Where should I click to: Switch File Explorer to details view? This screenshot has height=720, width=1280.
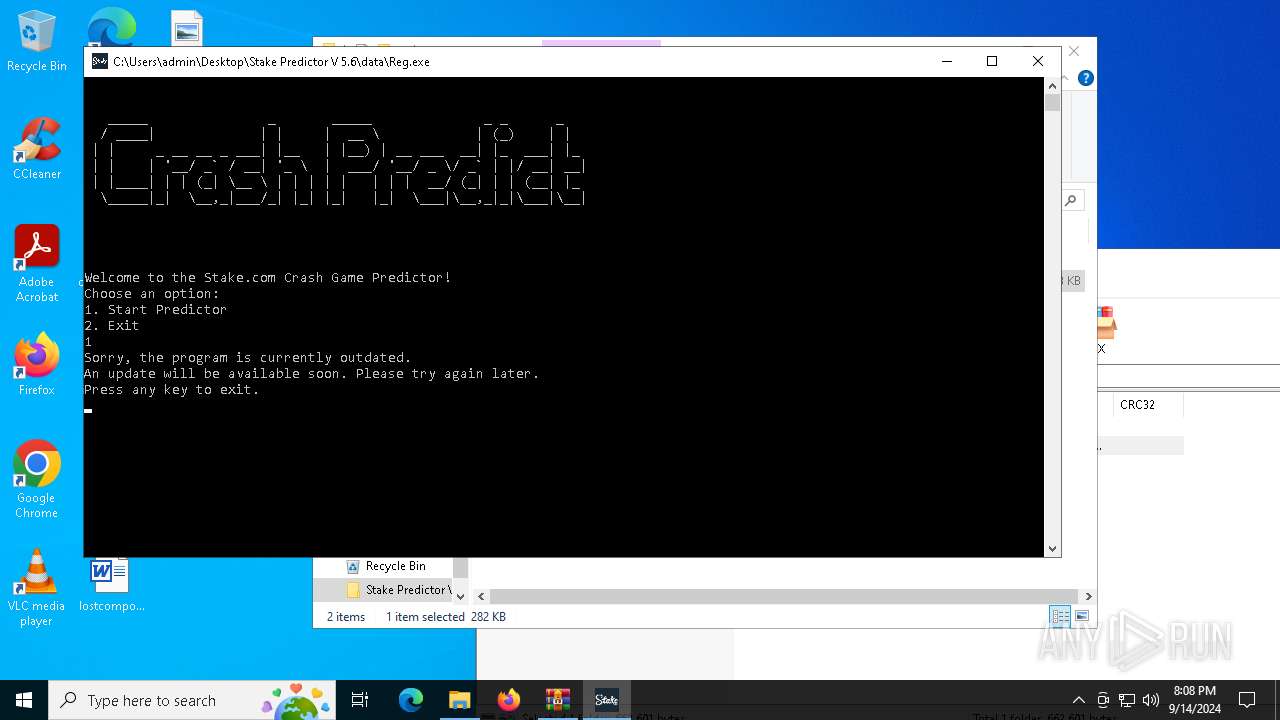point(1060,617)
